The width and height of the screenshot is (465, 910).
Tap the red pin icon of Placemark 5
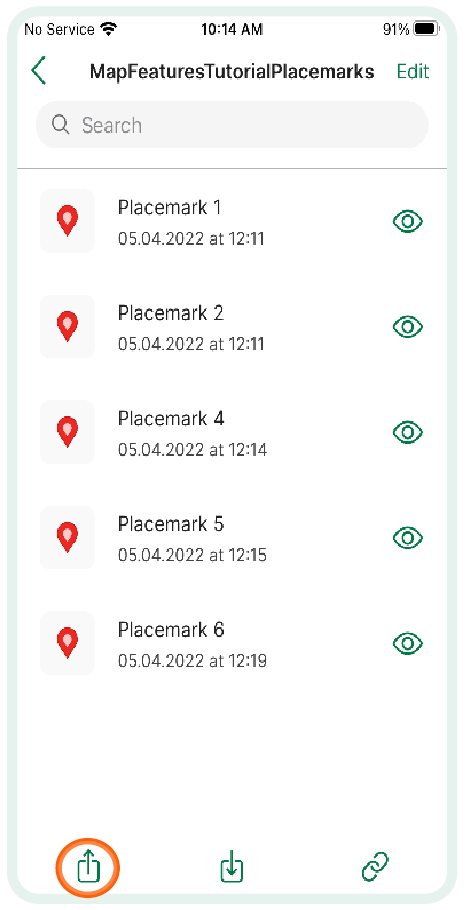click(x=67, y=537)
